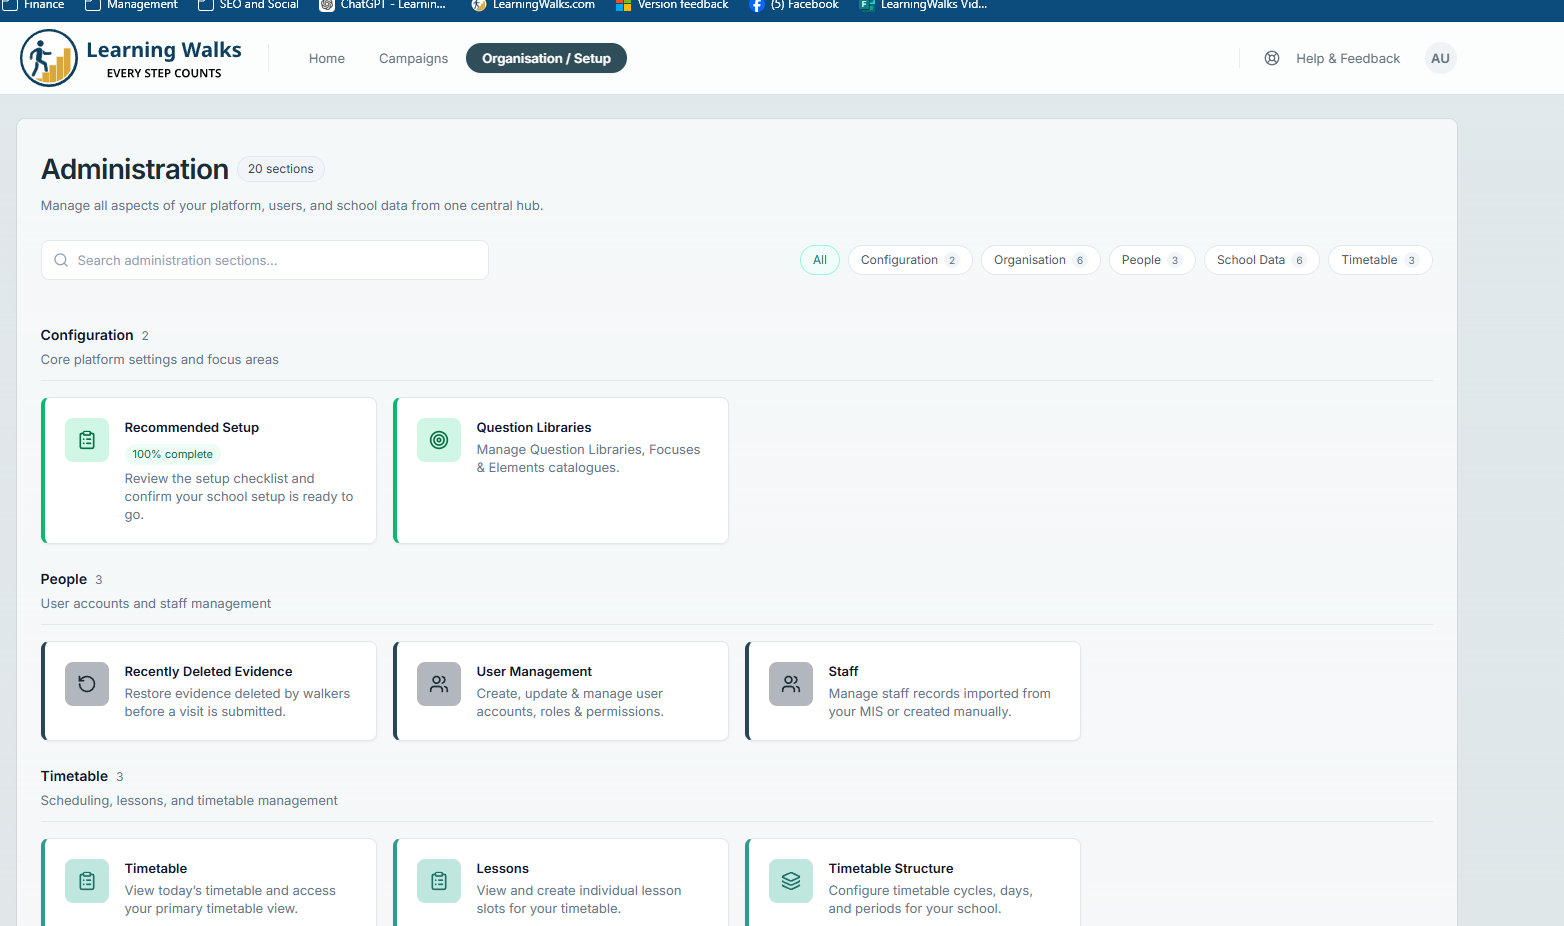Click the Staff people icon
The width and height of the screenshot is (1564, 926).
[791, 684]
